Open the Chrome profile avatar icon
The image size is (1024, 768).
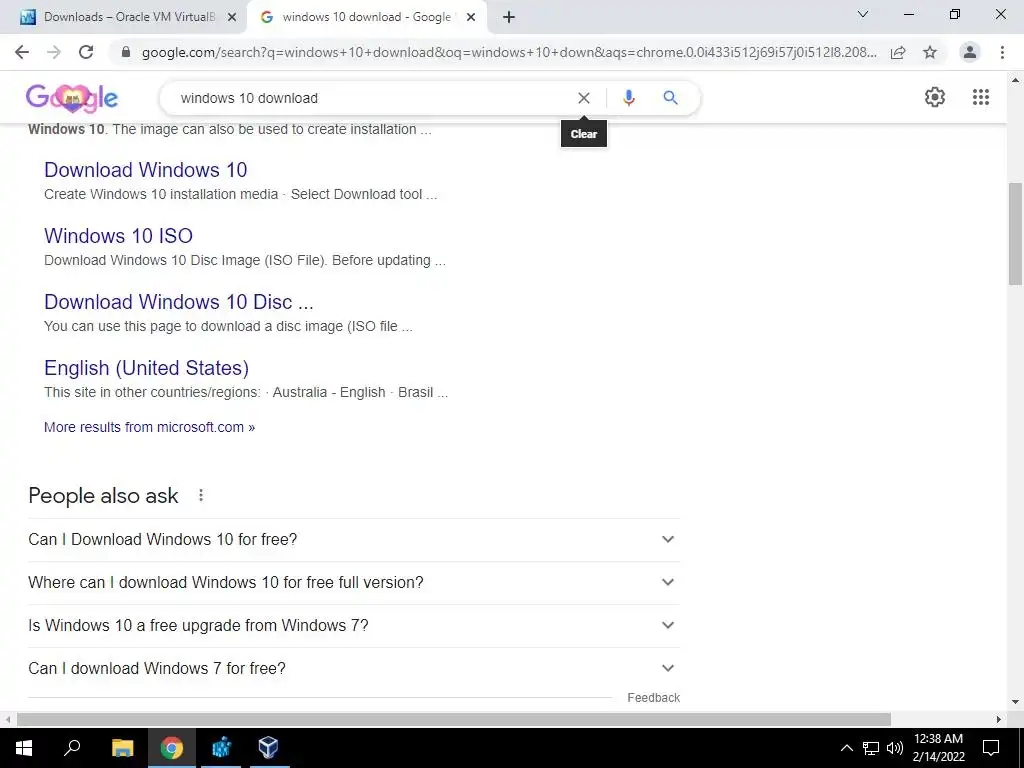click(x=970, y=52)
